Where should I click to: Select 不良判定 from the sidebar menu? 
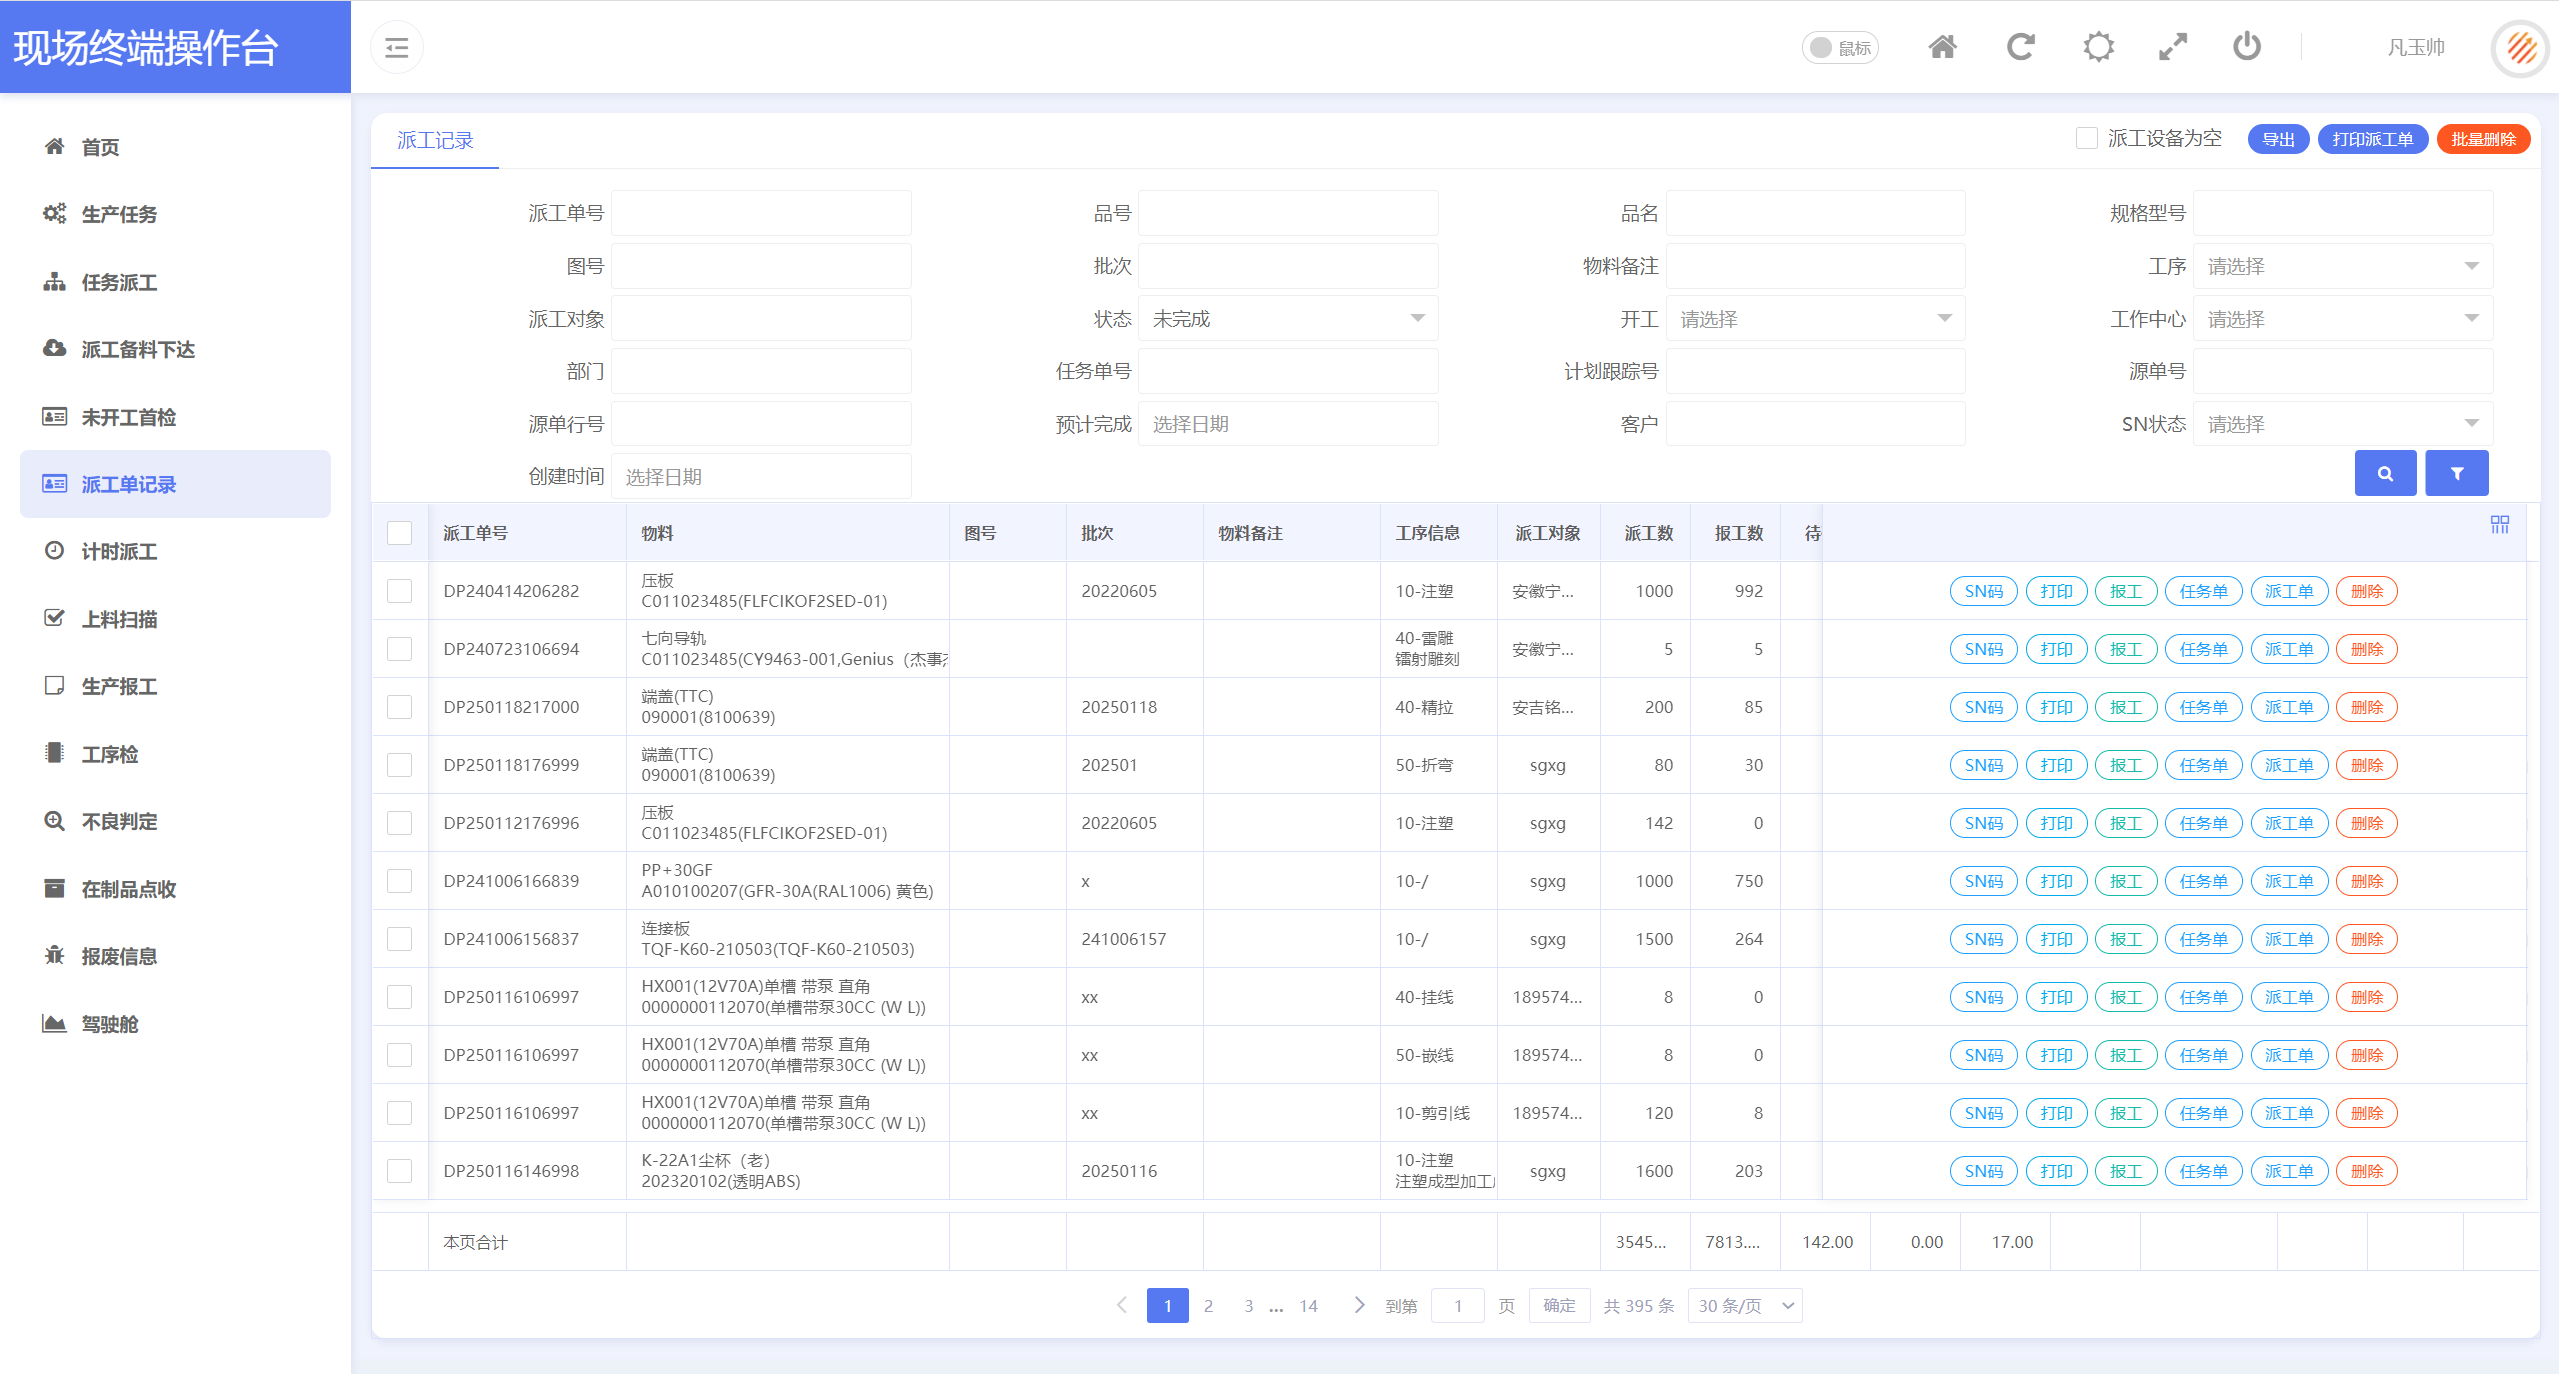[119, 822]
